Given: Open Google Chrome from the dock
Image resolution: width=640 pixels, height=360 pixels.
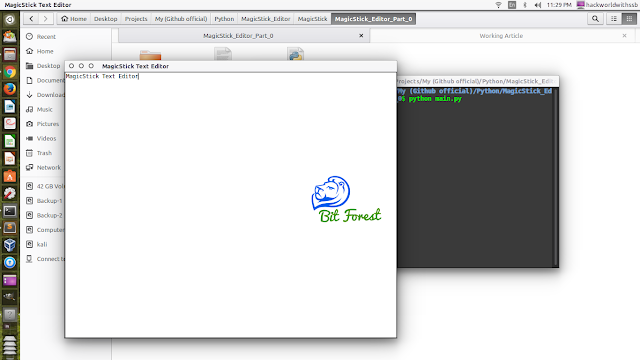Looking at the screenshot, I should (x=10, y=72).
